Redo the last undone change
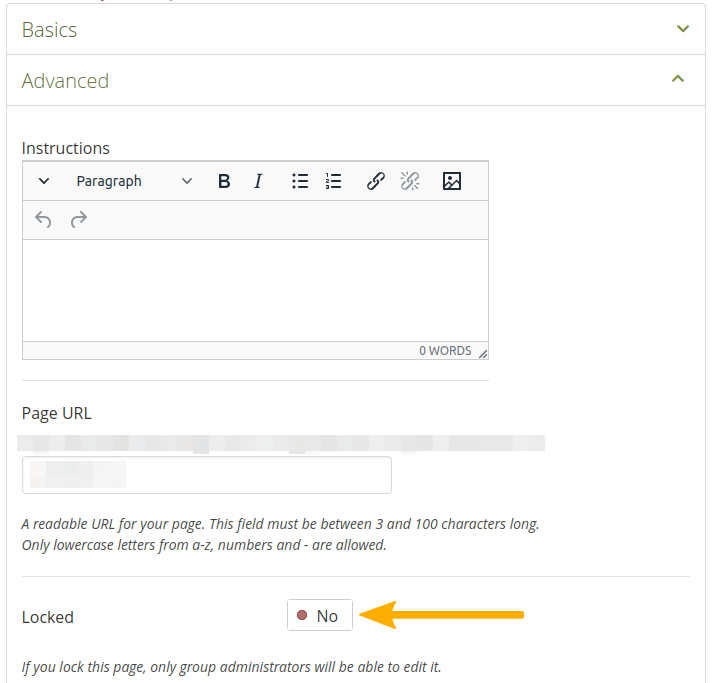Screen dimensions: 712x683 coord(78,219)
